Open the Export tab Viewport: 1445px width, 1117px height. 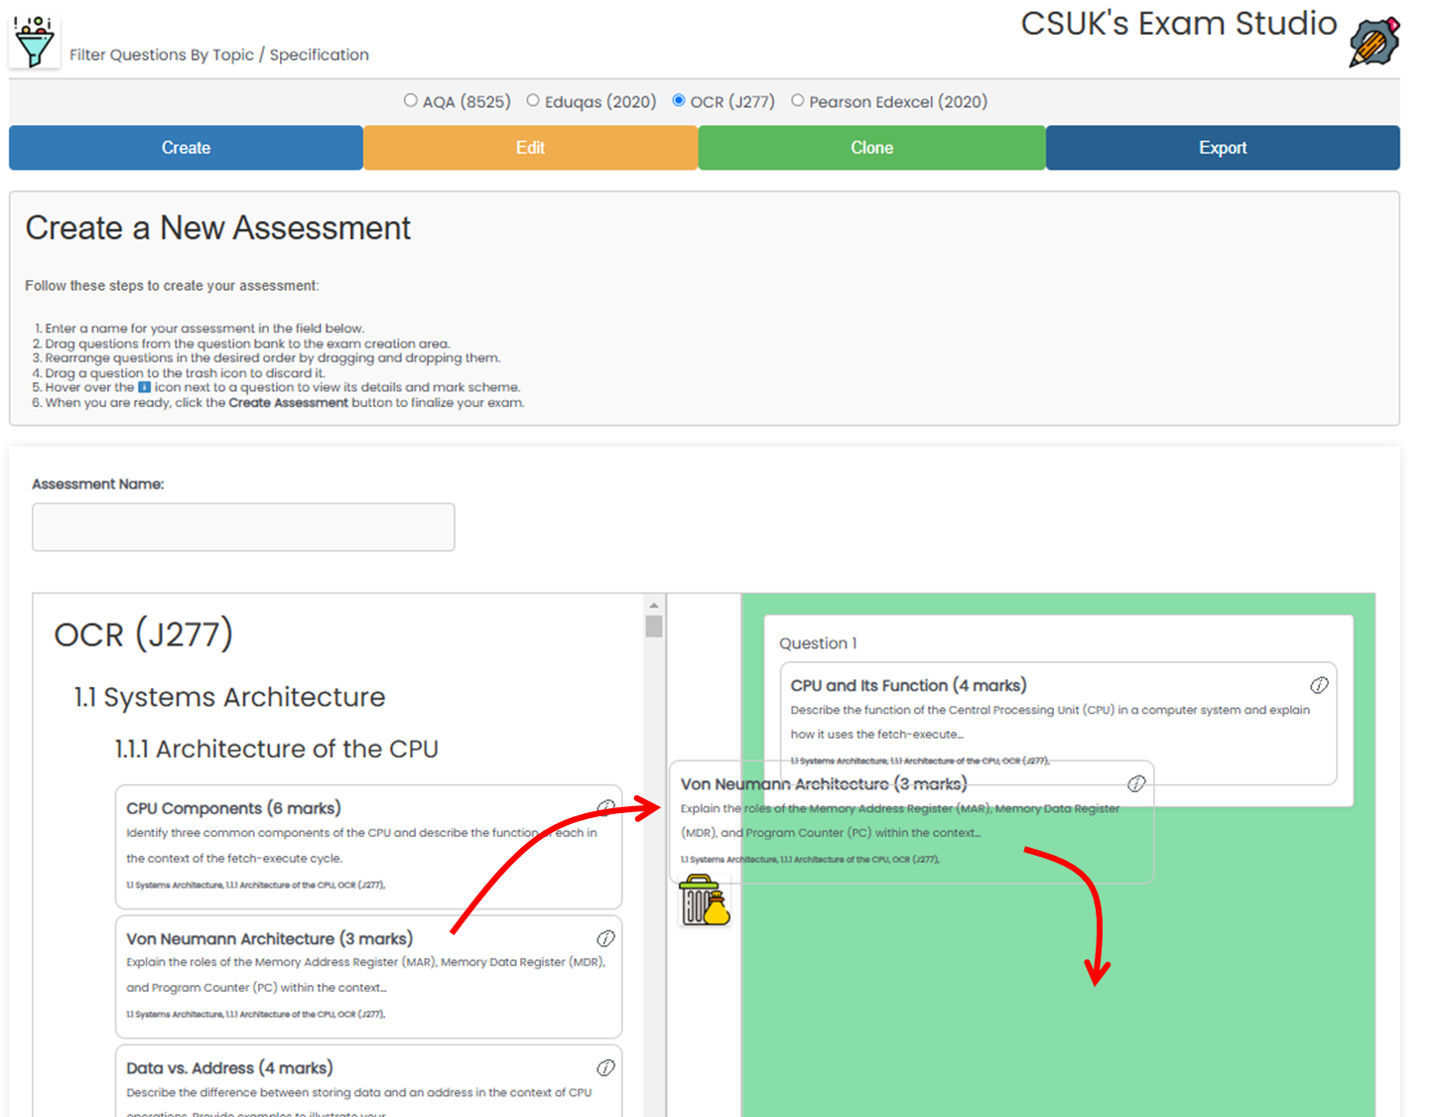[x=1222, y=148]
